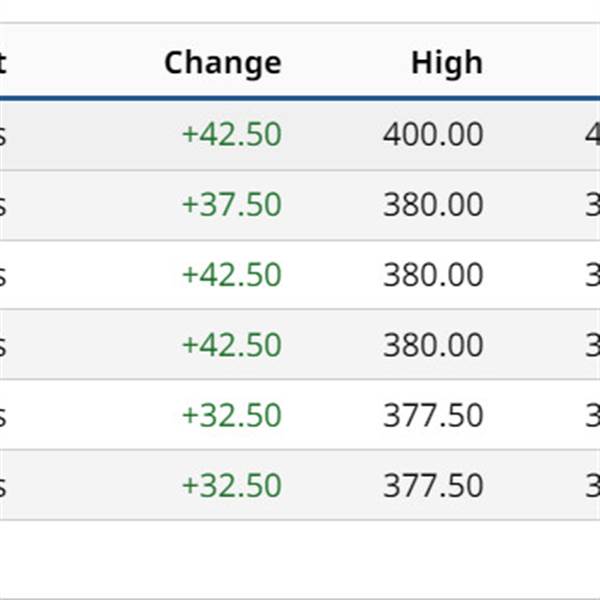Click the cut-off cell left of +37.50
Image resolution: width=600 pixels, height=600 pixels.
click(x=3, y=205)
